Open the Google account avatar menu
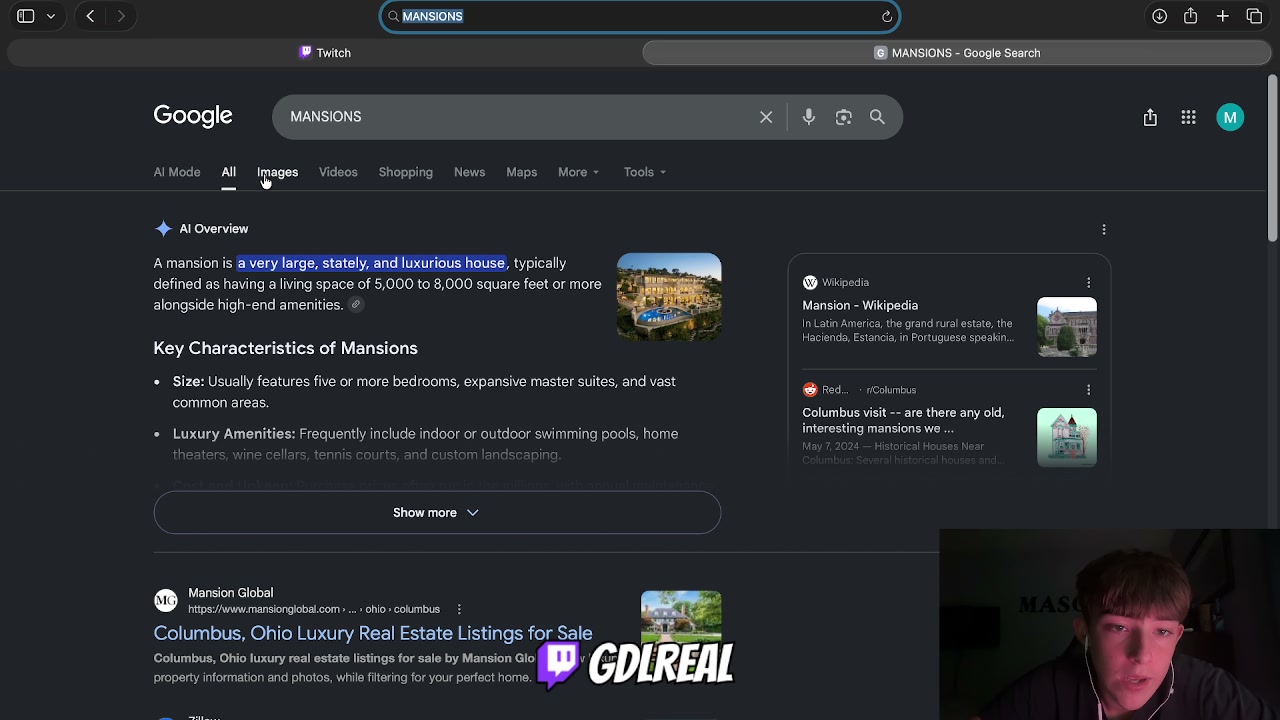 [x=1230, y=117]
